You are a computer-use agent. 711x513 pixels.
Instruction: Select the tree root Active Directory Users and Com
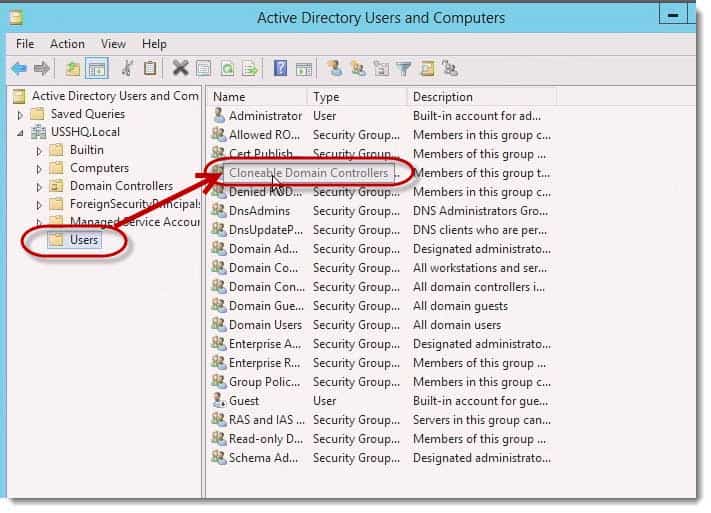115,96
